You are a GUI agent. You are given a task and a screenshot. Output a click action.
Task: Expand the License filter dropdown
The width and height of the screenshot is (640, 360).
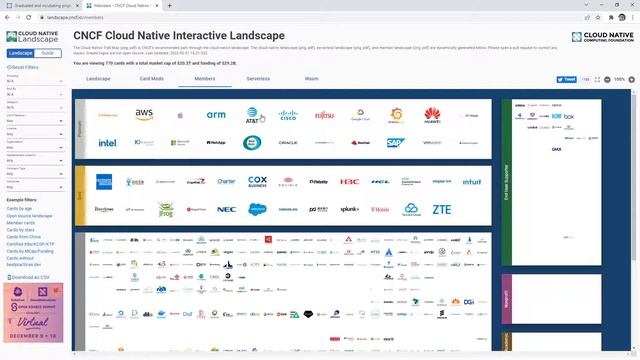click(x=35, y=134)
